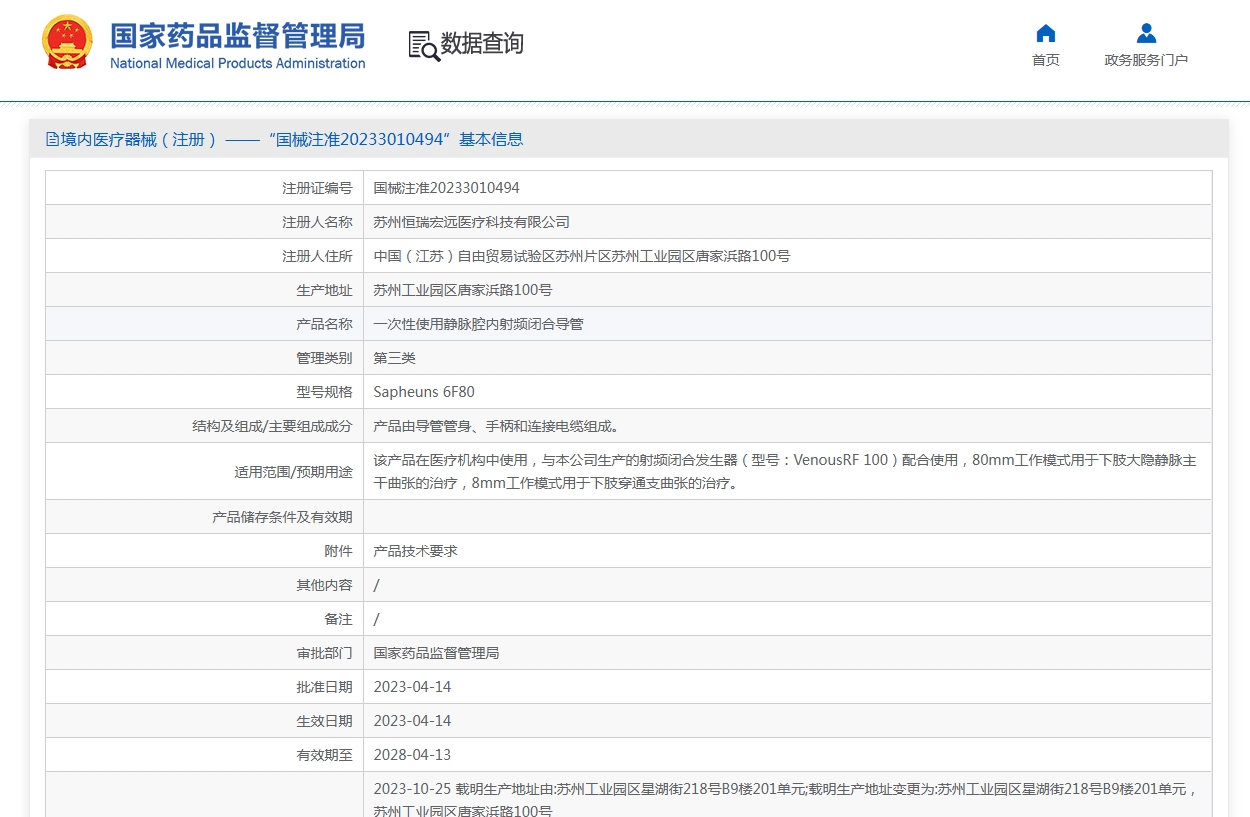Click the 数据查询 heading
The image size is (1250, 817).
tap(482, 44)
